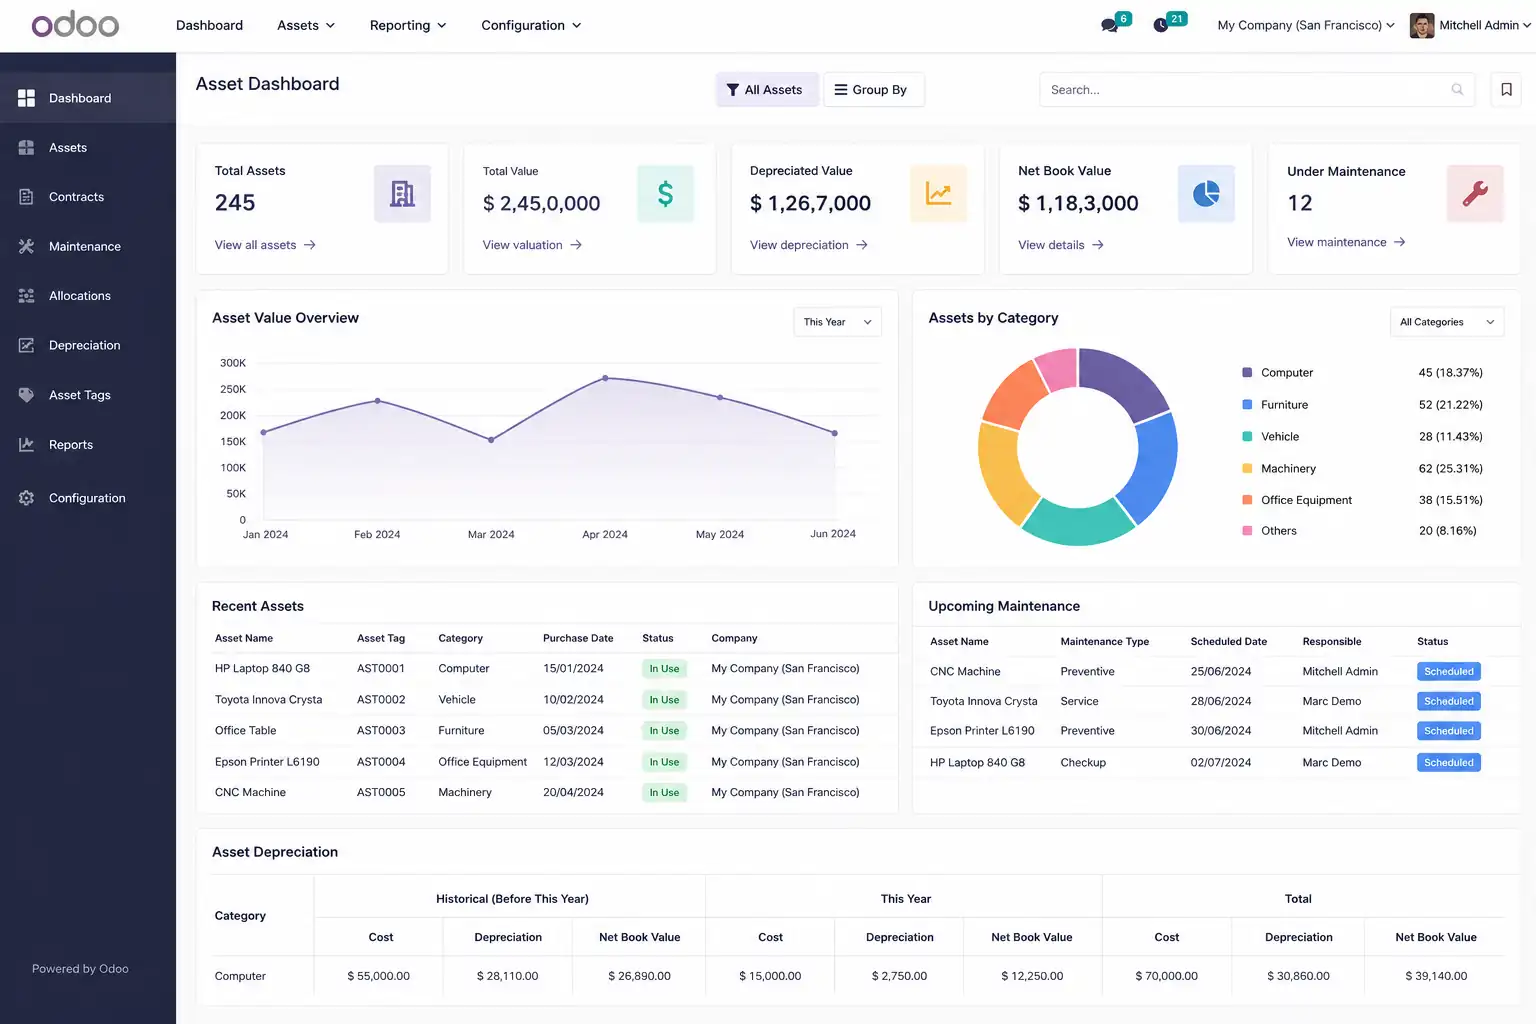Viewport: 1536px width, 1024px height.
Task: Click the search magnifier icon
Action: (1457, 90)
